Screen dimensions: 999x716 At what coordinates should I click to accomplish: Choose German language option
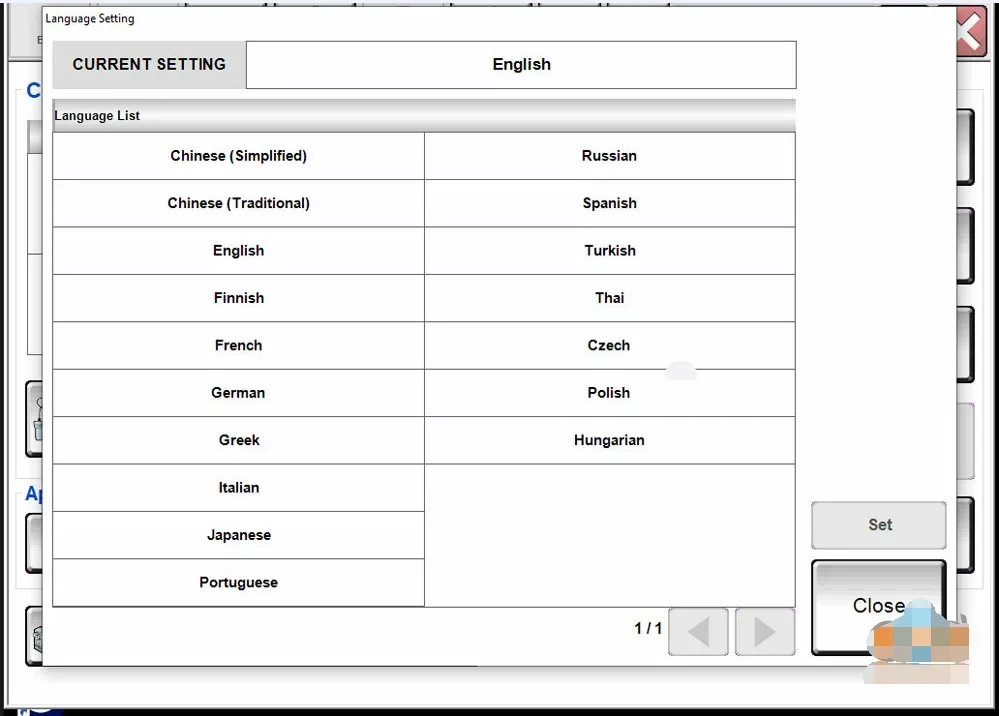(238, 393)
